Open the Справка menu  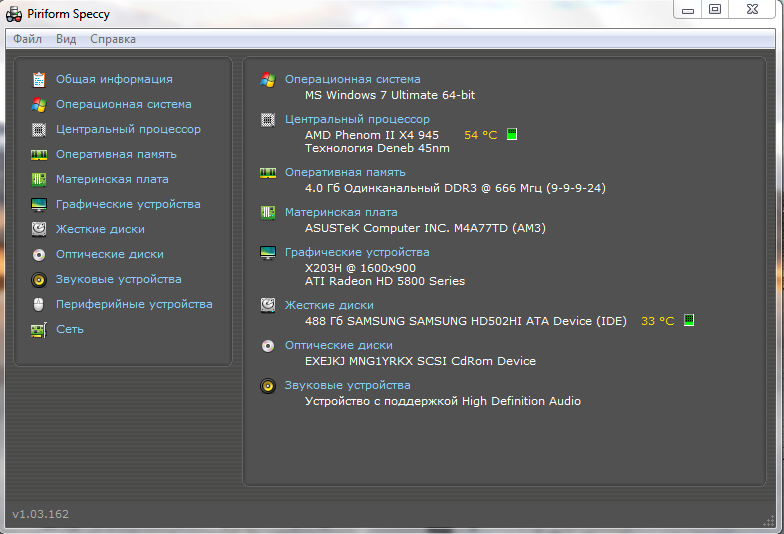point(113,39)
